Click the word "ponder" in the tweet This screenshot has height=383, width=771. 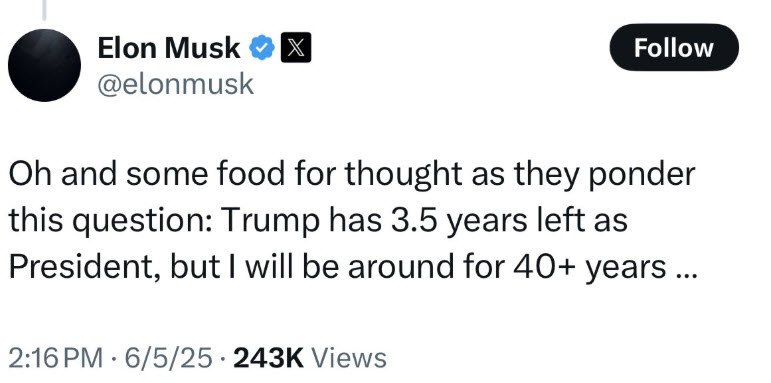[642, 174]
